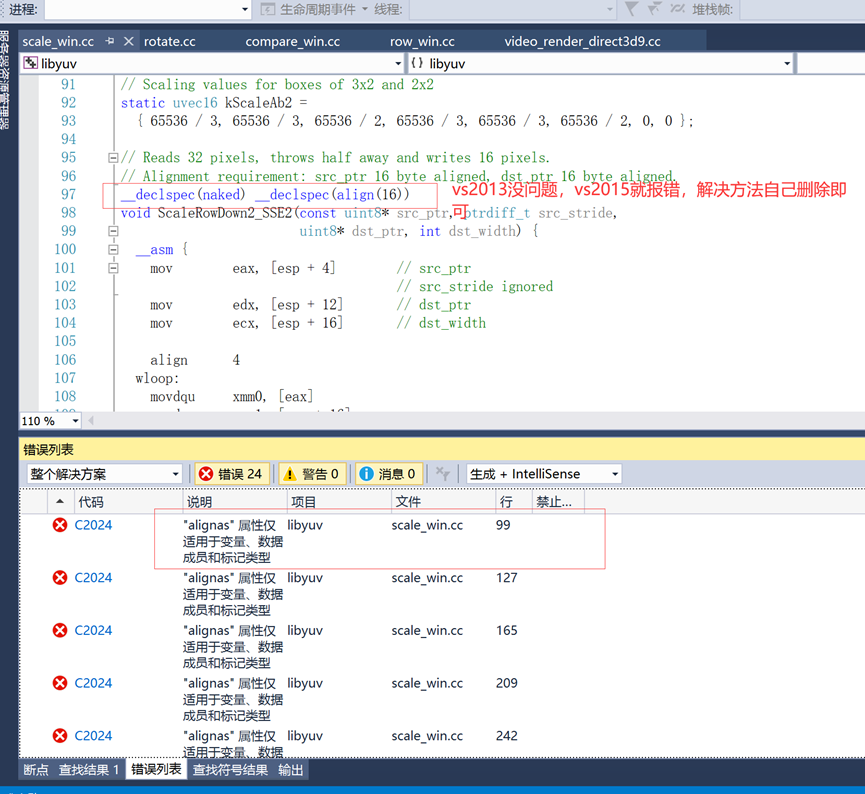The height and width of the screenshot is (794, 865).
Task: Switch to the rotate.cc tab
Action: pos(170,41)
